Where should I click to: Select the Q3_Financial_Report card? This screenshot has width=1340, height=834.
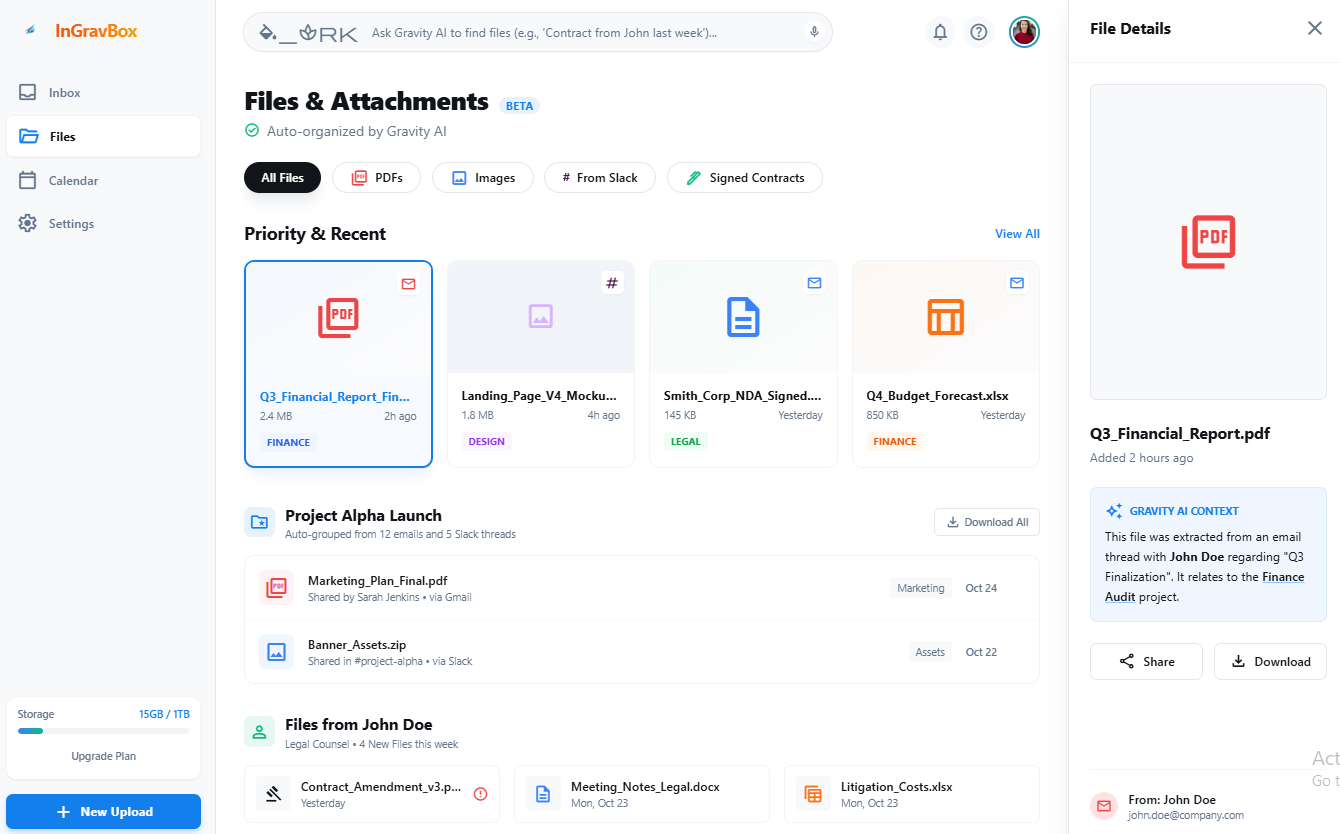[338, 364]
